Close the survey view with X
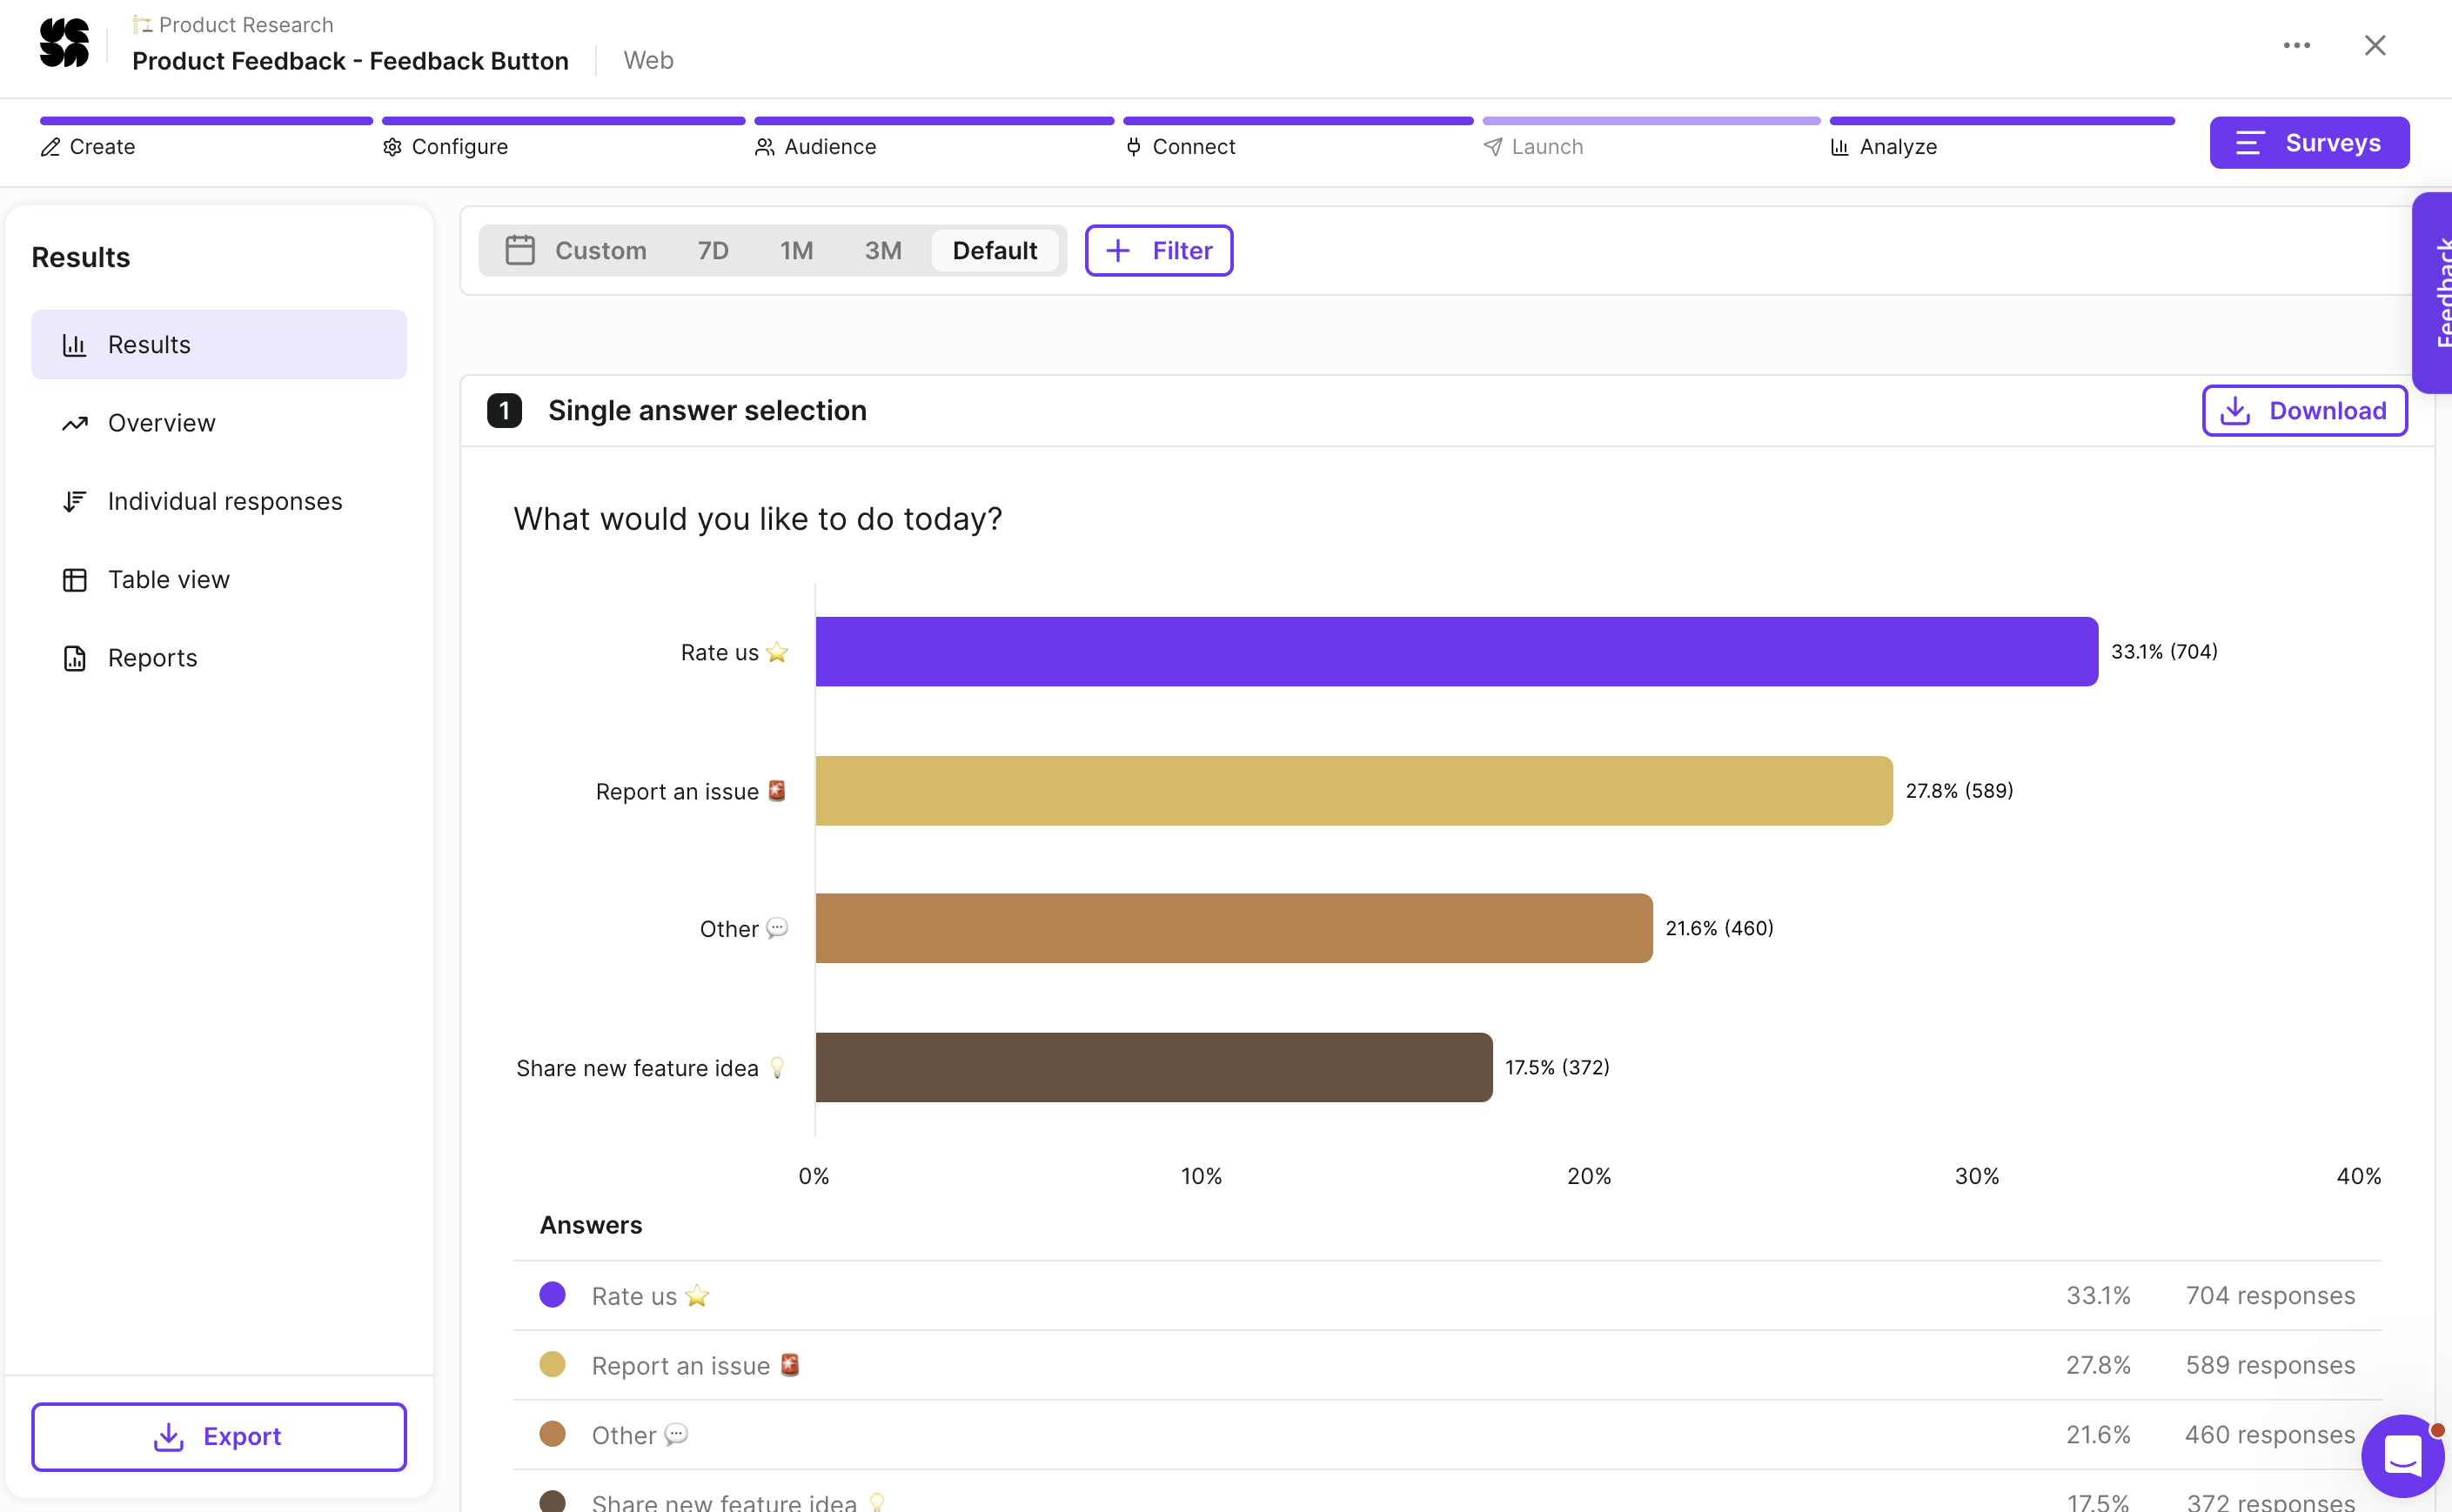This screenshot has width=2452, height=1512. 2374,45
